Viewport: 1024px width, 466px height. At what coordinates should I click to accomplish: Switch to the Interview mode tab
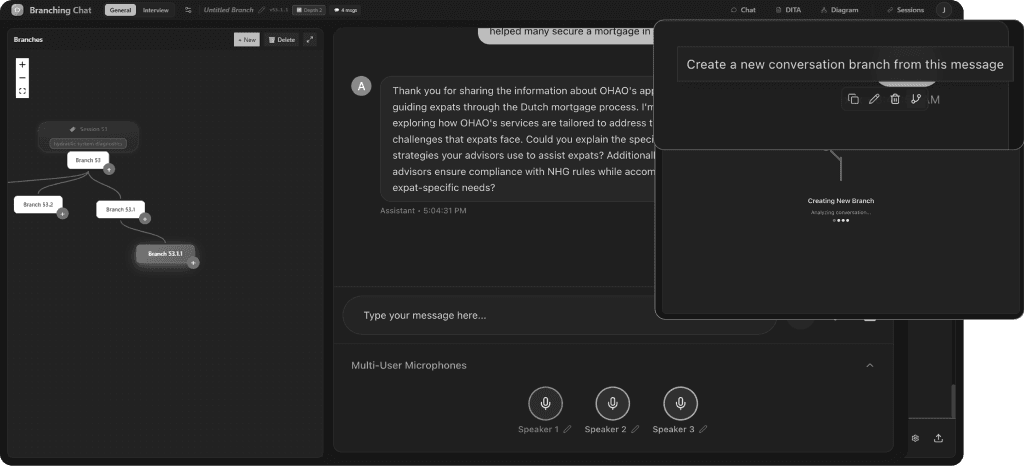click(x=156, y=10)
